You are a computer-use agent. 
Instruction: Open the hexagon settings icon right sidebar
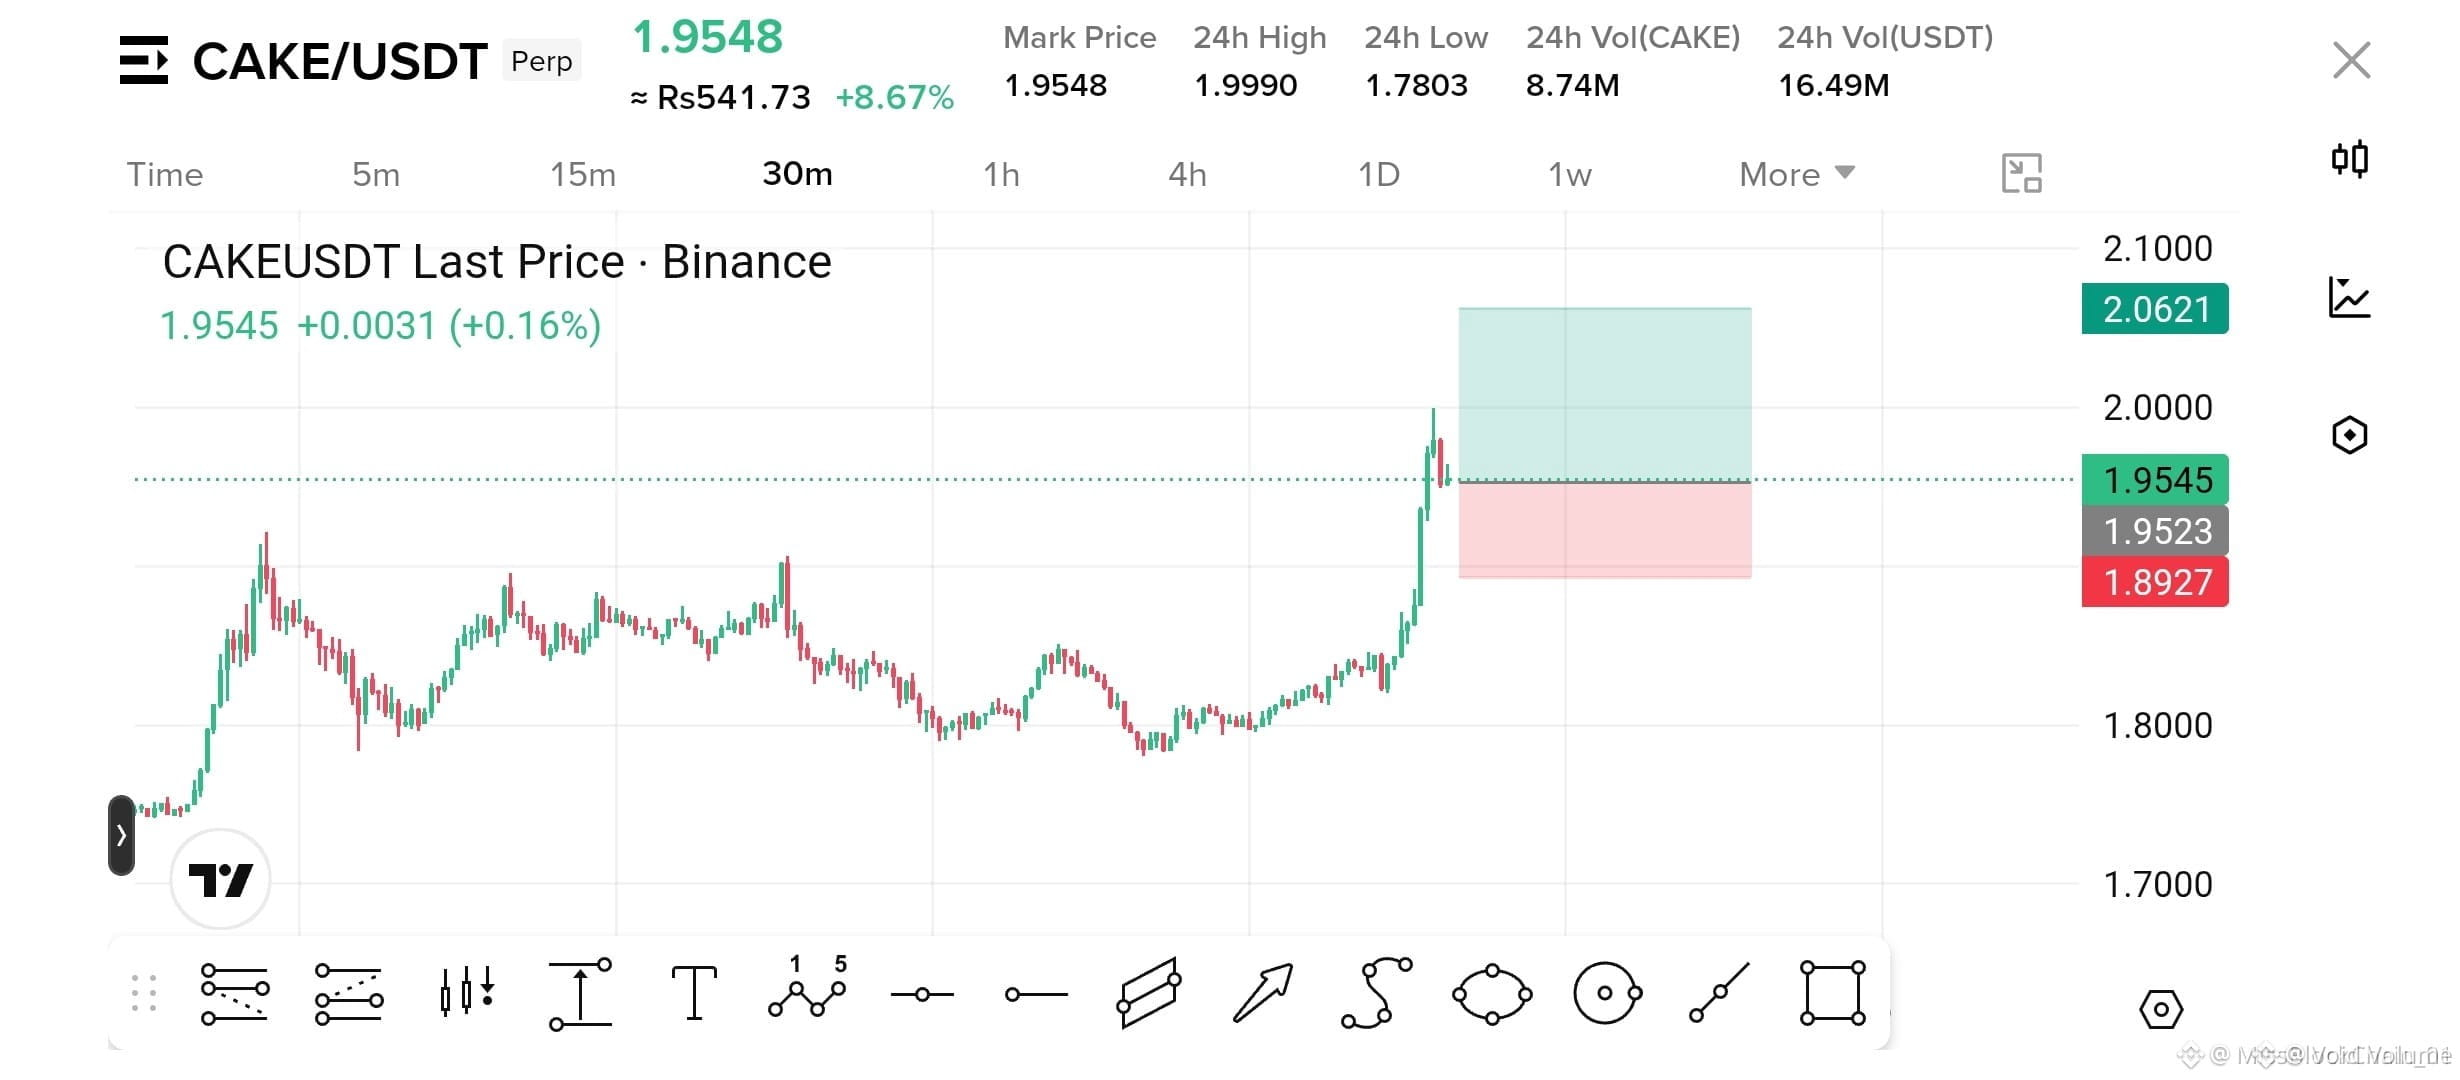tap(2350, 435)
